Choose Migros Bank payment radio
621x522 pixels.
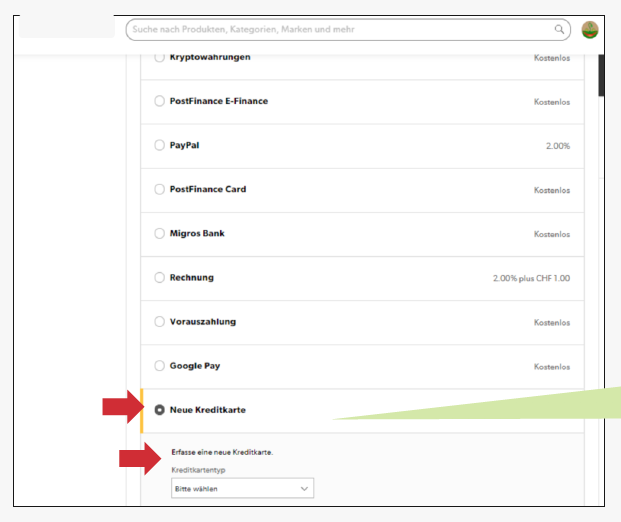(159, 233)
